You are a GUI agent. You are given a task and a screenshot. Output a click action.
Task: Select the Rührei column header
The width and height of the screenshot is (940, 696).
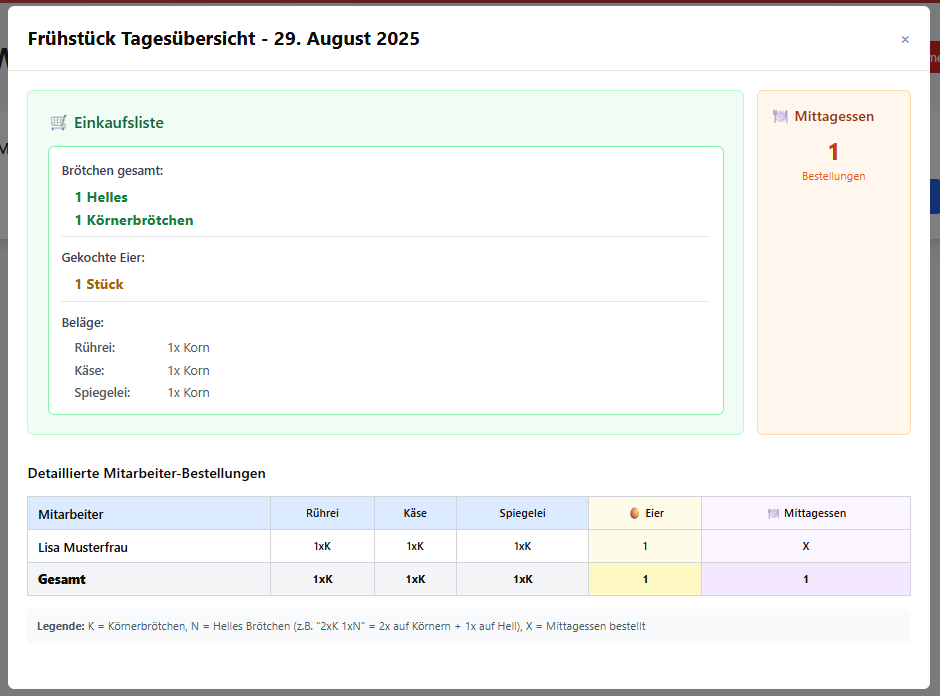[322, 513]
